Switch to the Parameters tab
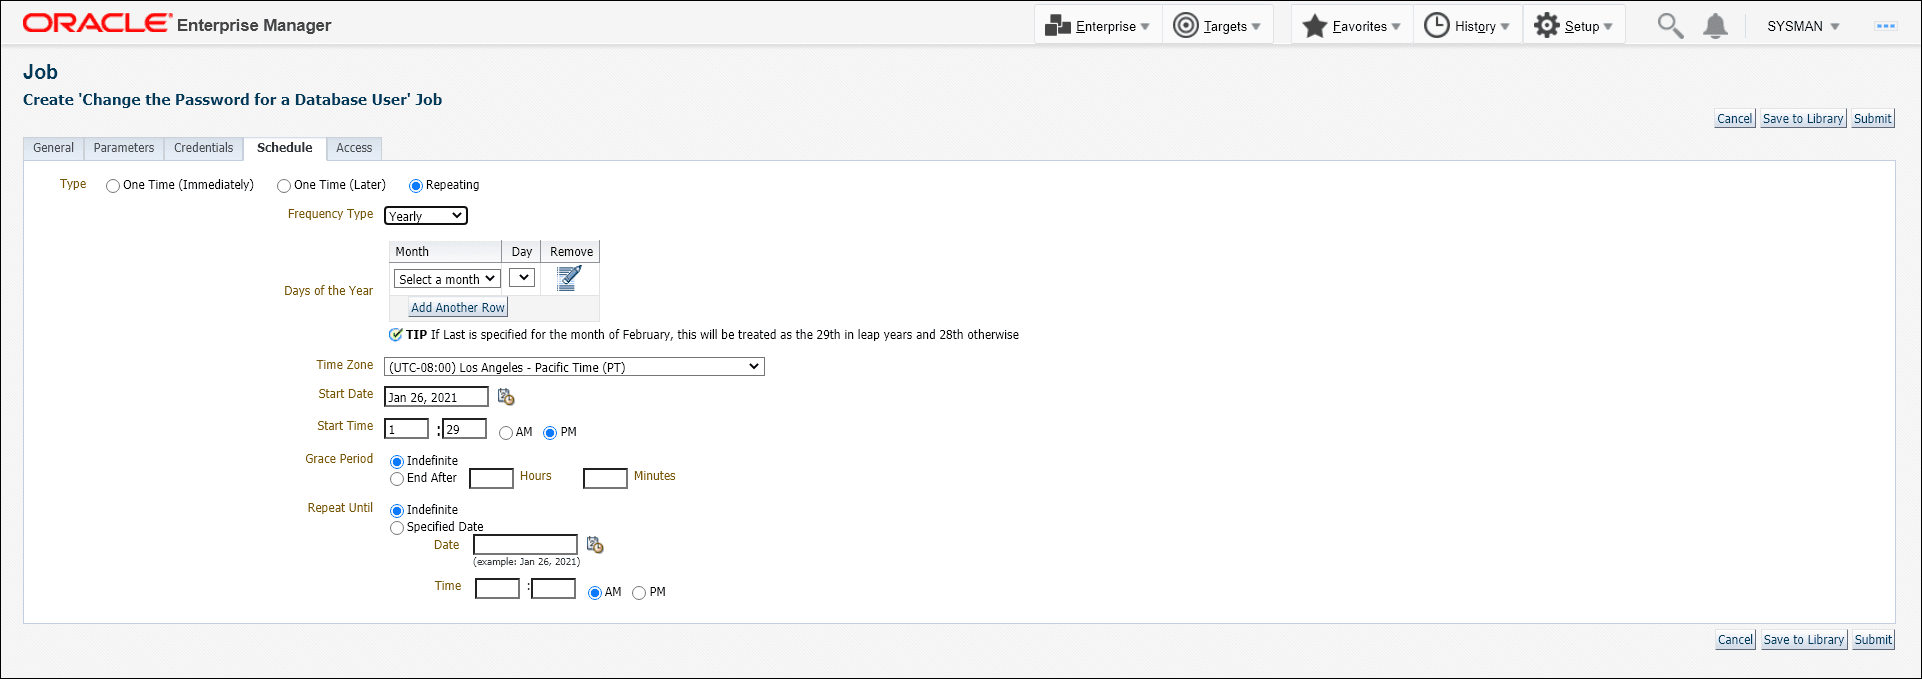 click(x=124, y=148)
